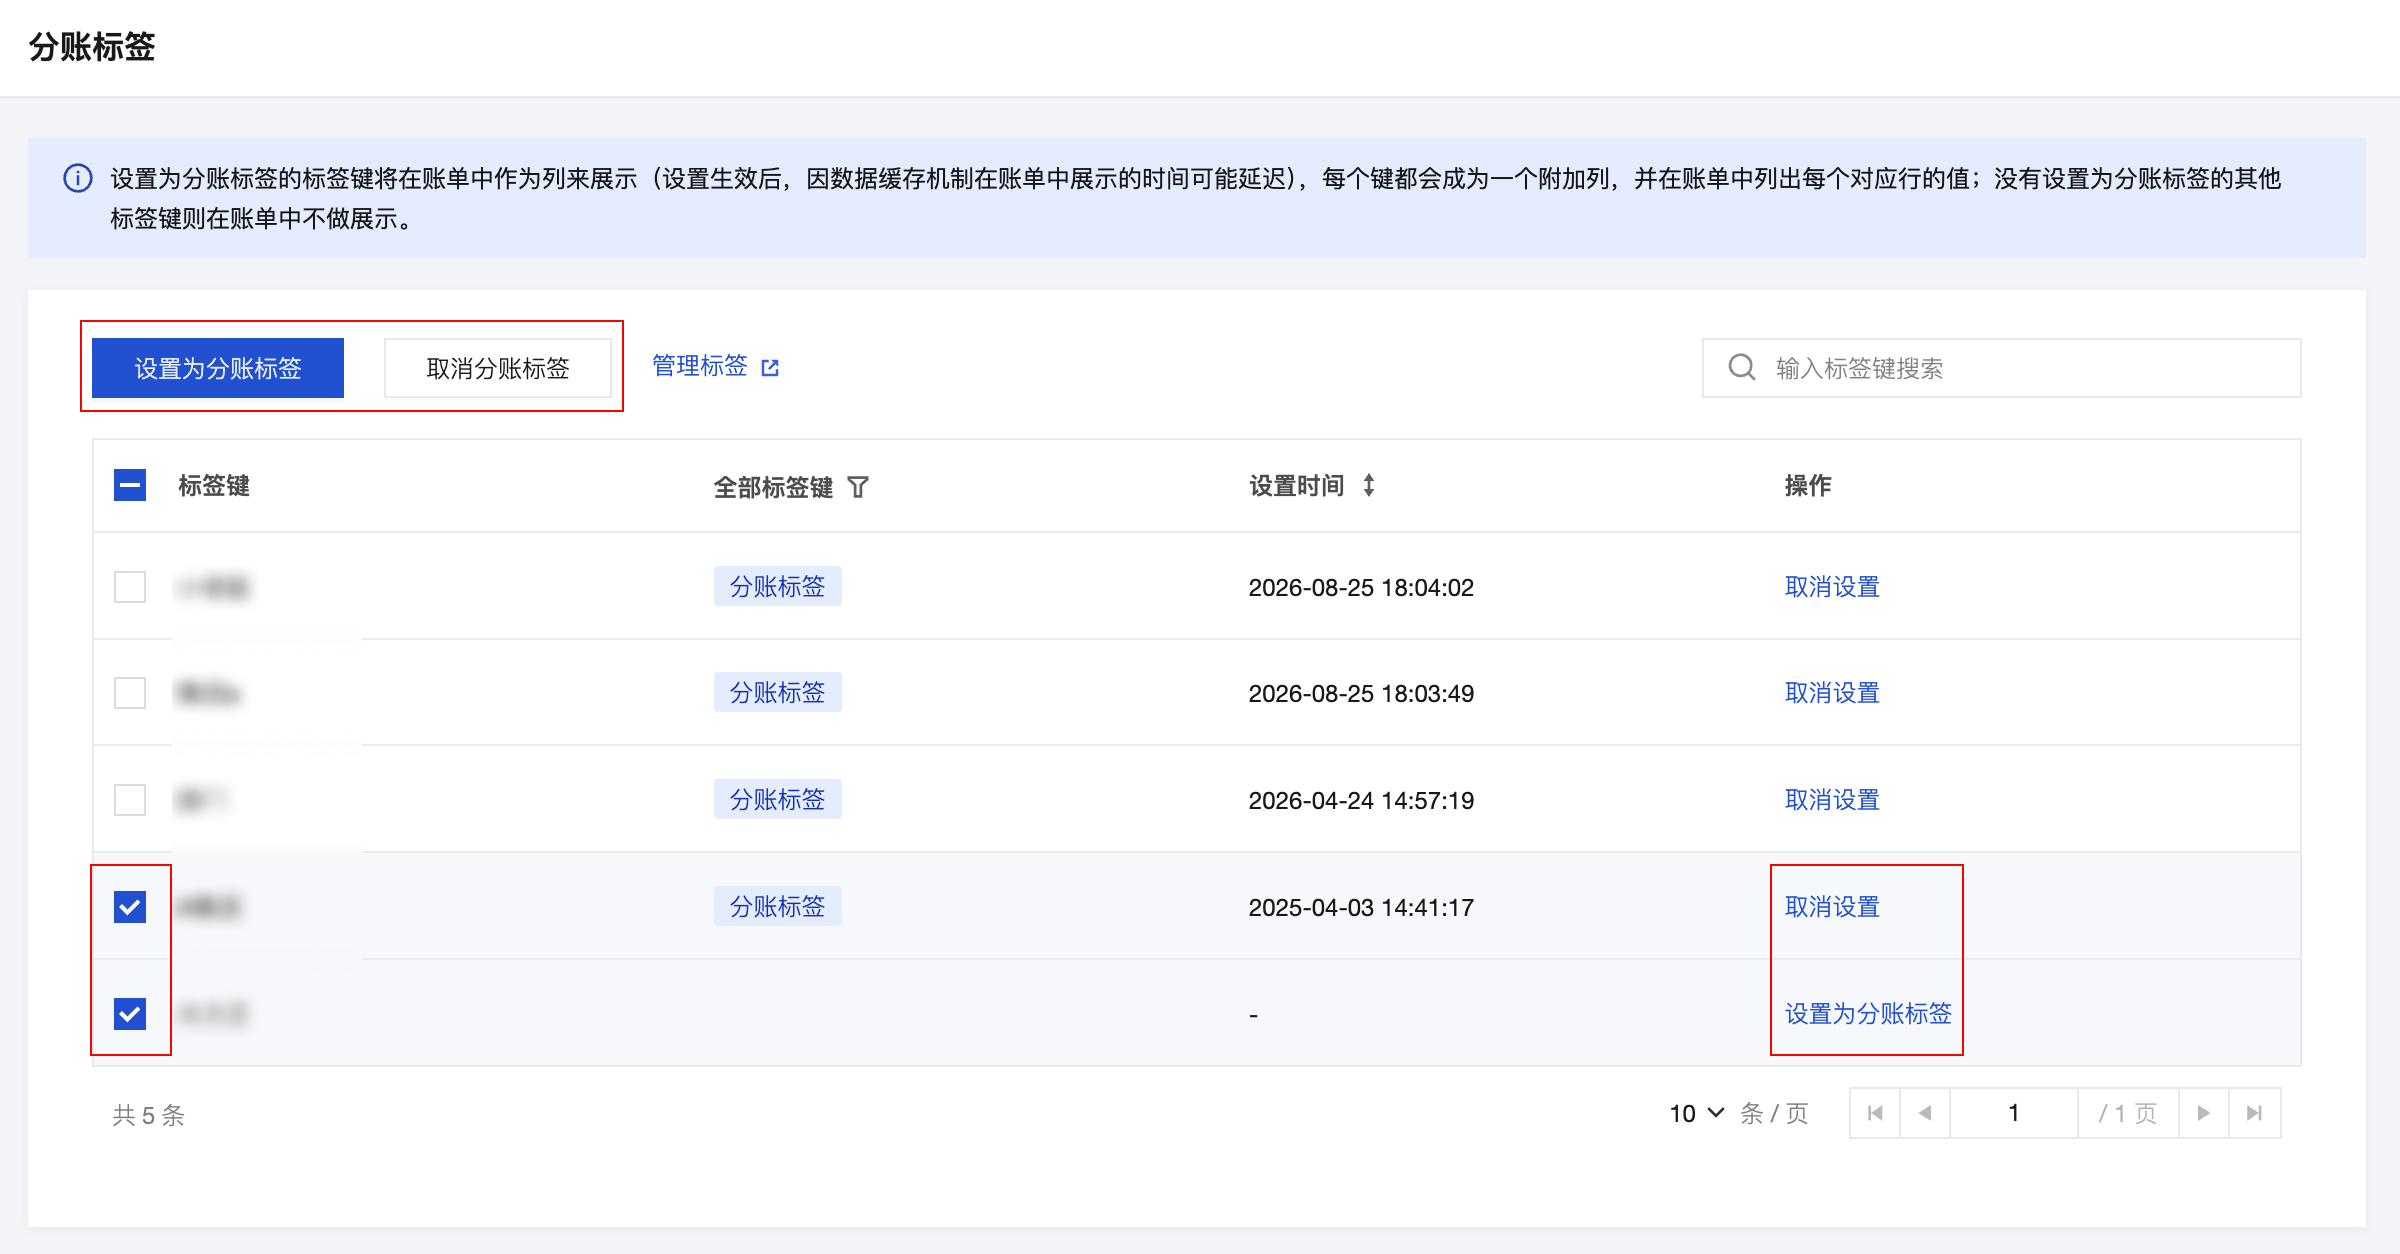Click the info icon in the notice banner
Viewport: 2400px width, 1254px height.
(78, 178)
